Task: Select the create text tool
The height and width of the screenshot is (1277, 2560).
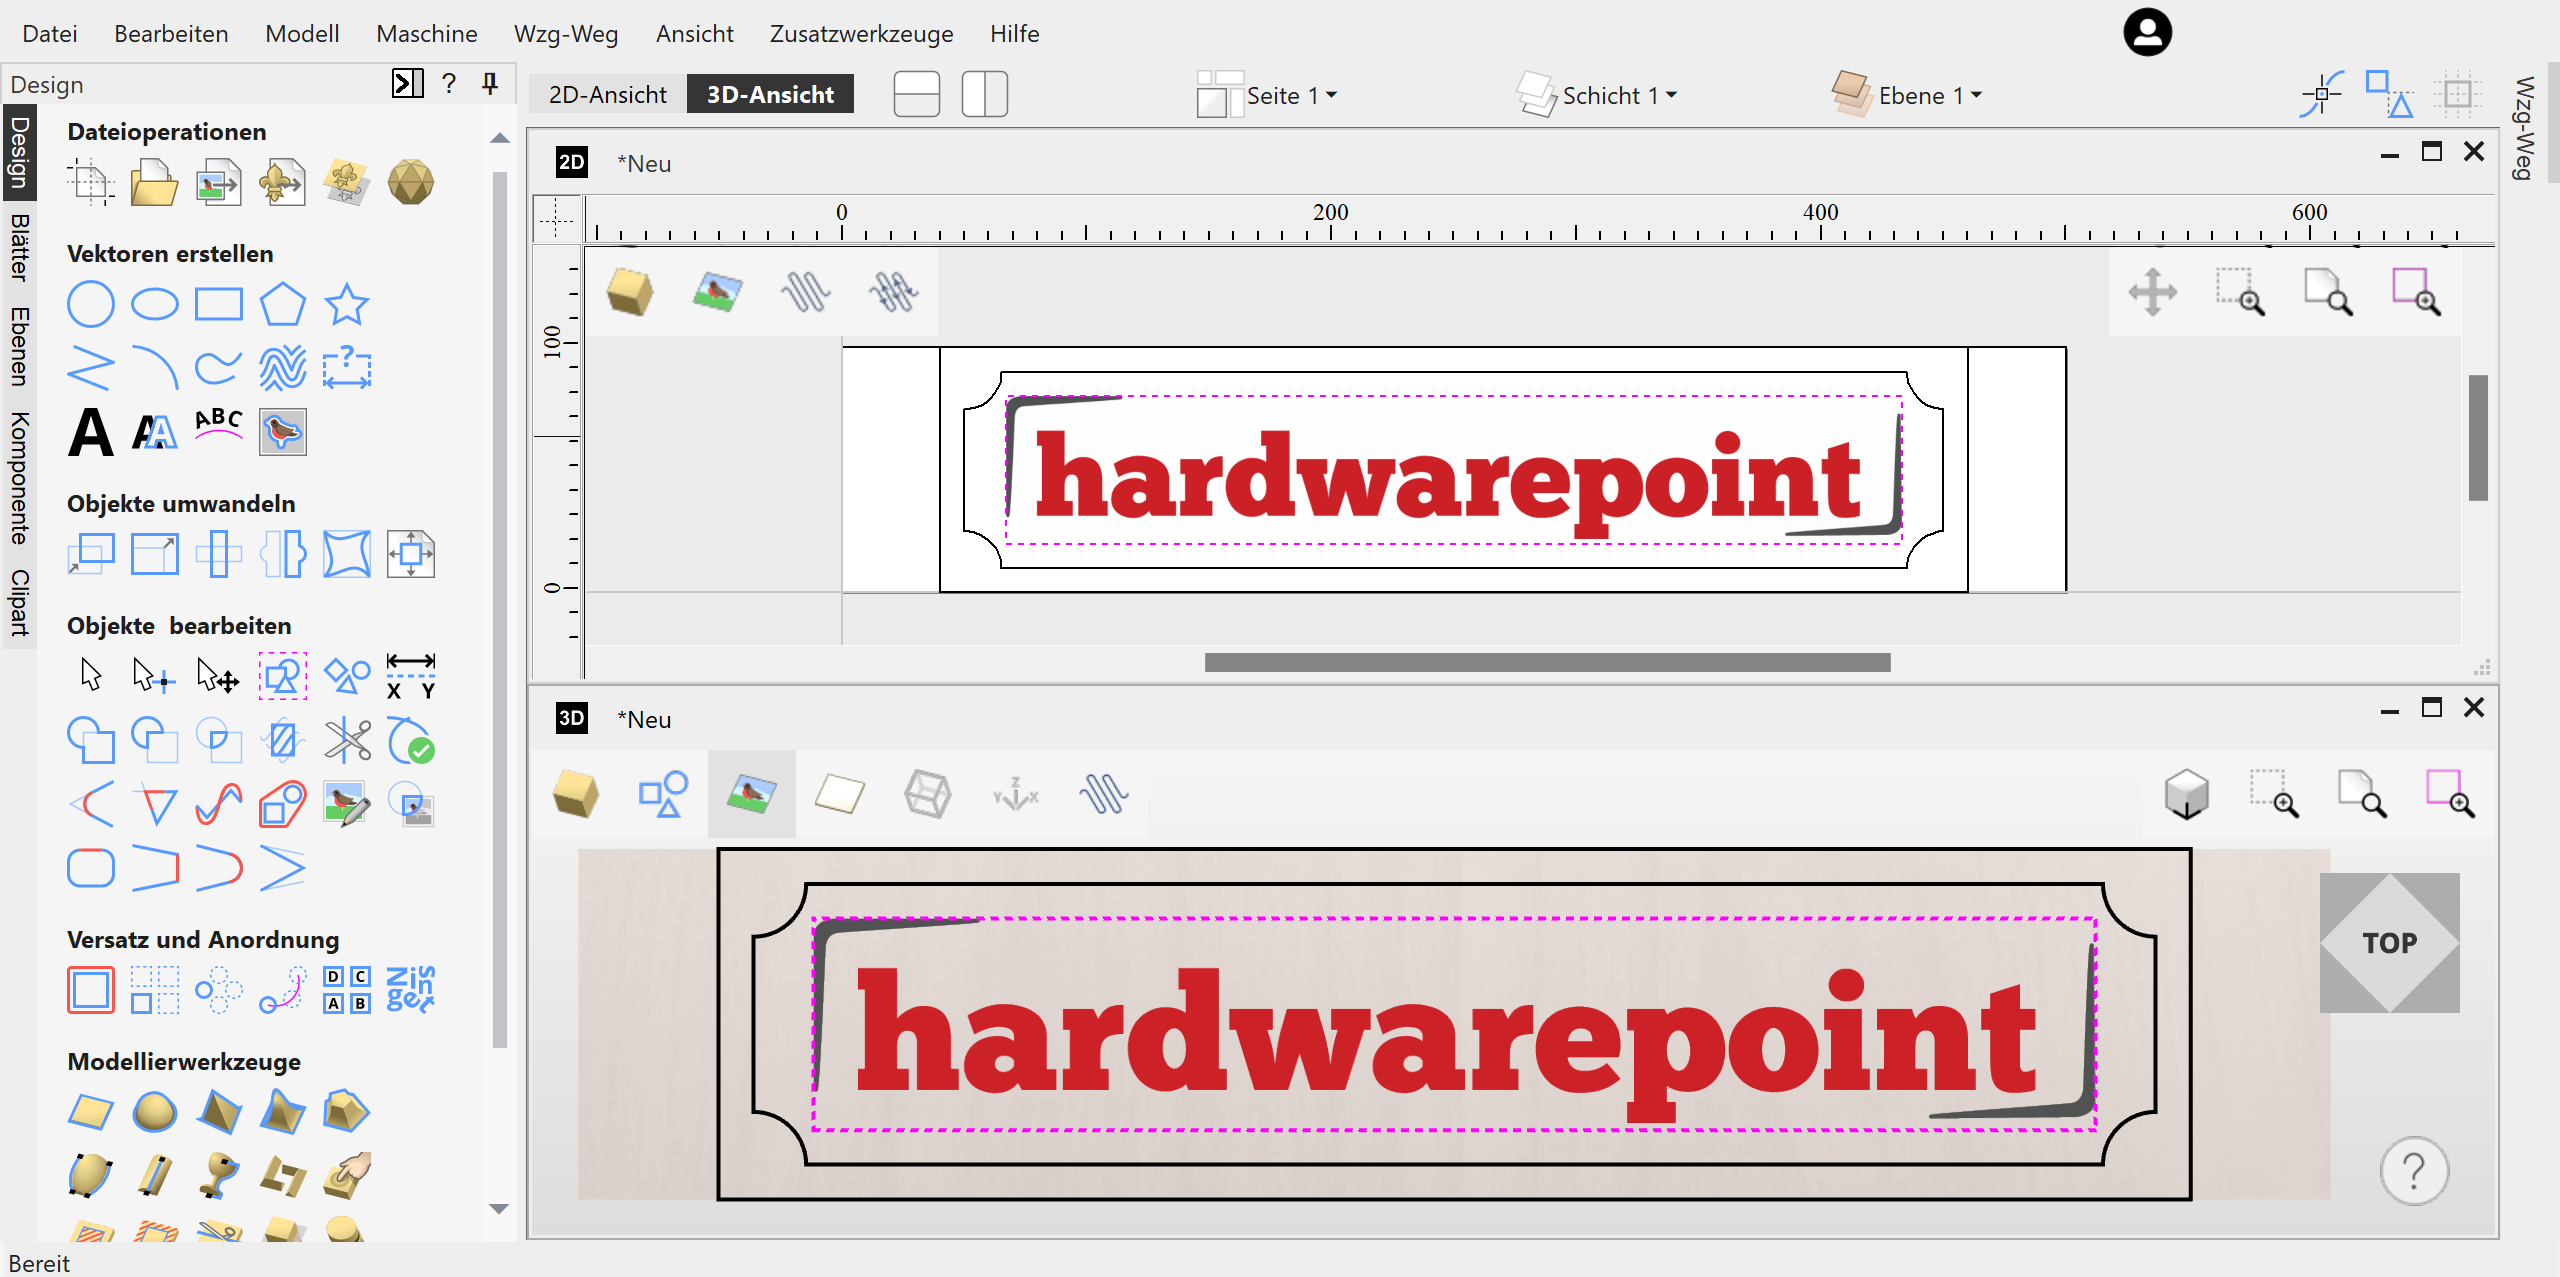Action: click(90, 432)
